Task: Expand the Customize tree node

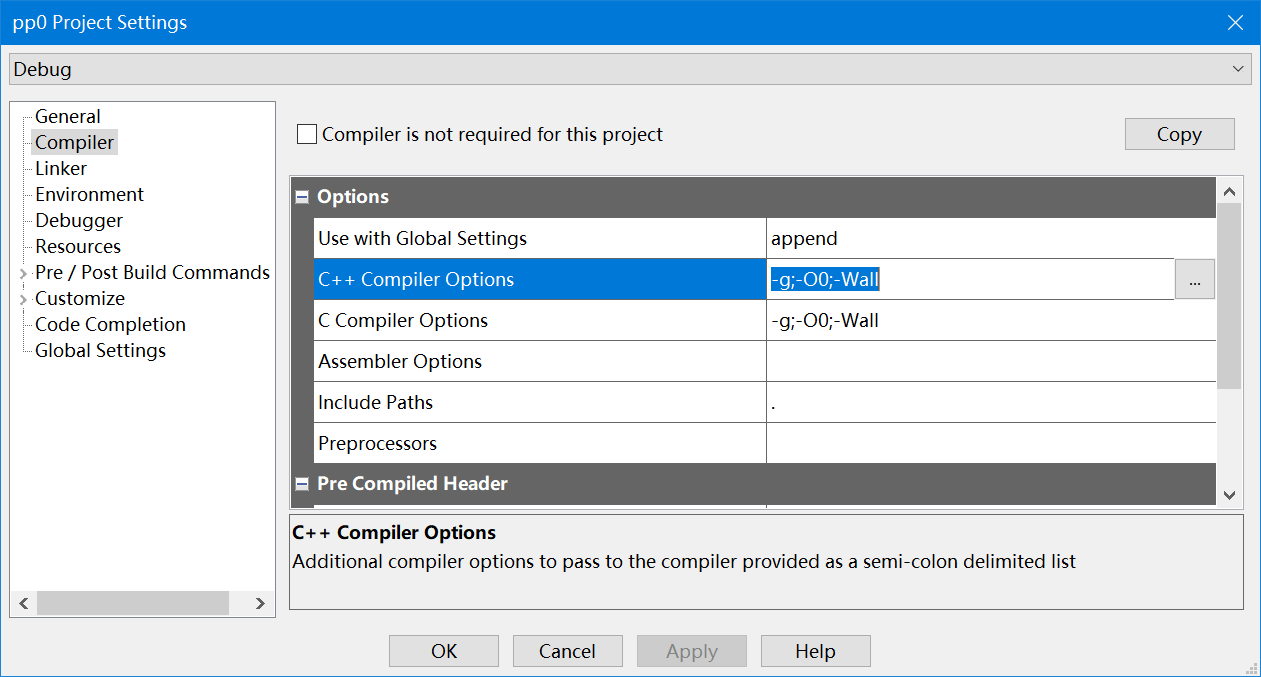Action: 23,299
